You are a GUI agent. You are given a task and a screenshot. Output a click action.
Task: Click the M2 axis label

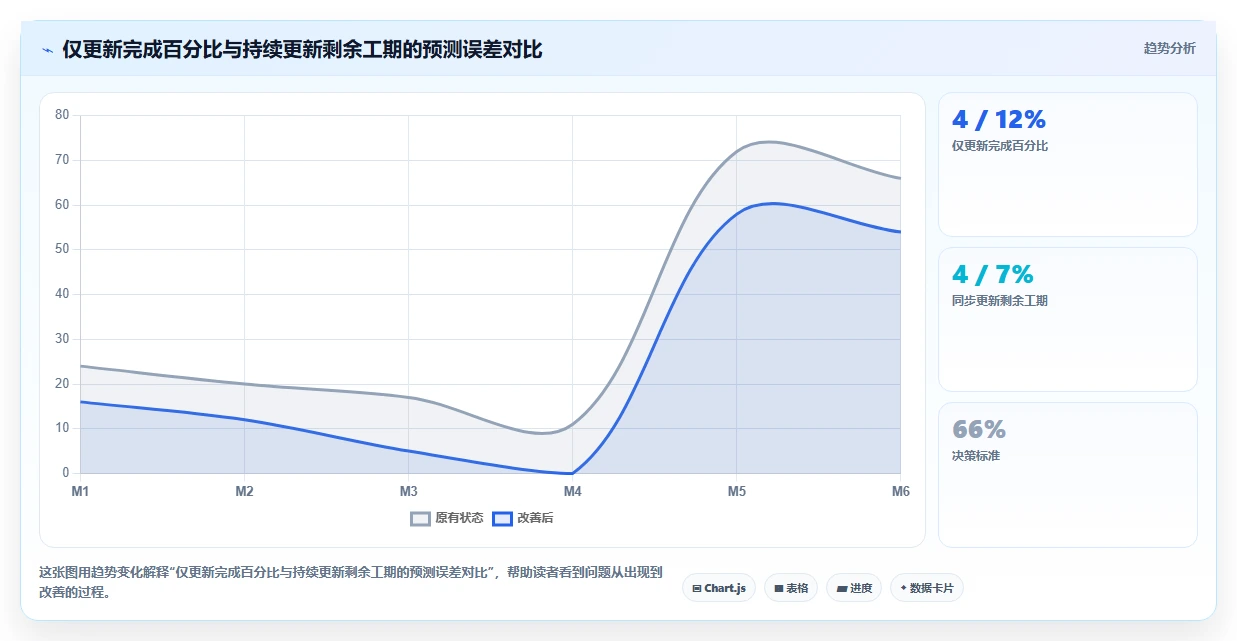coord(244,491)
